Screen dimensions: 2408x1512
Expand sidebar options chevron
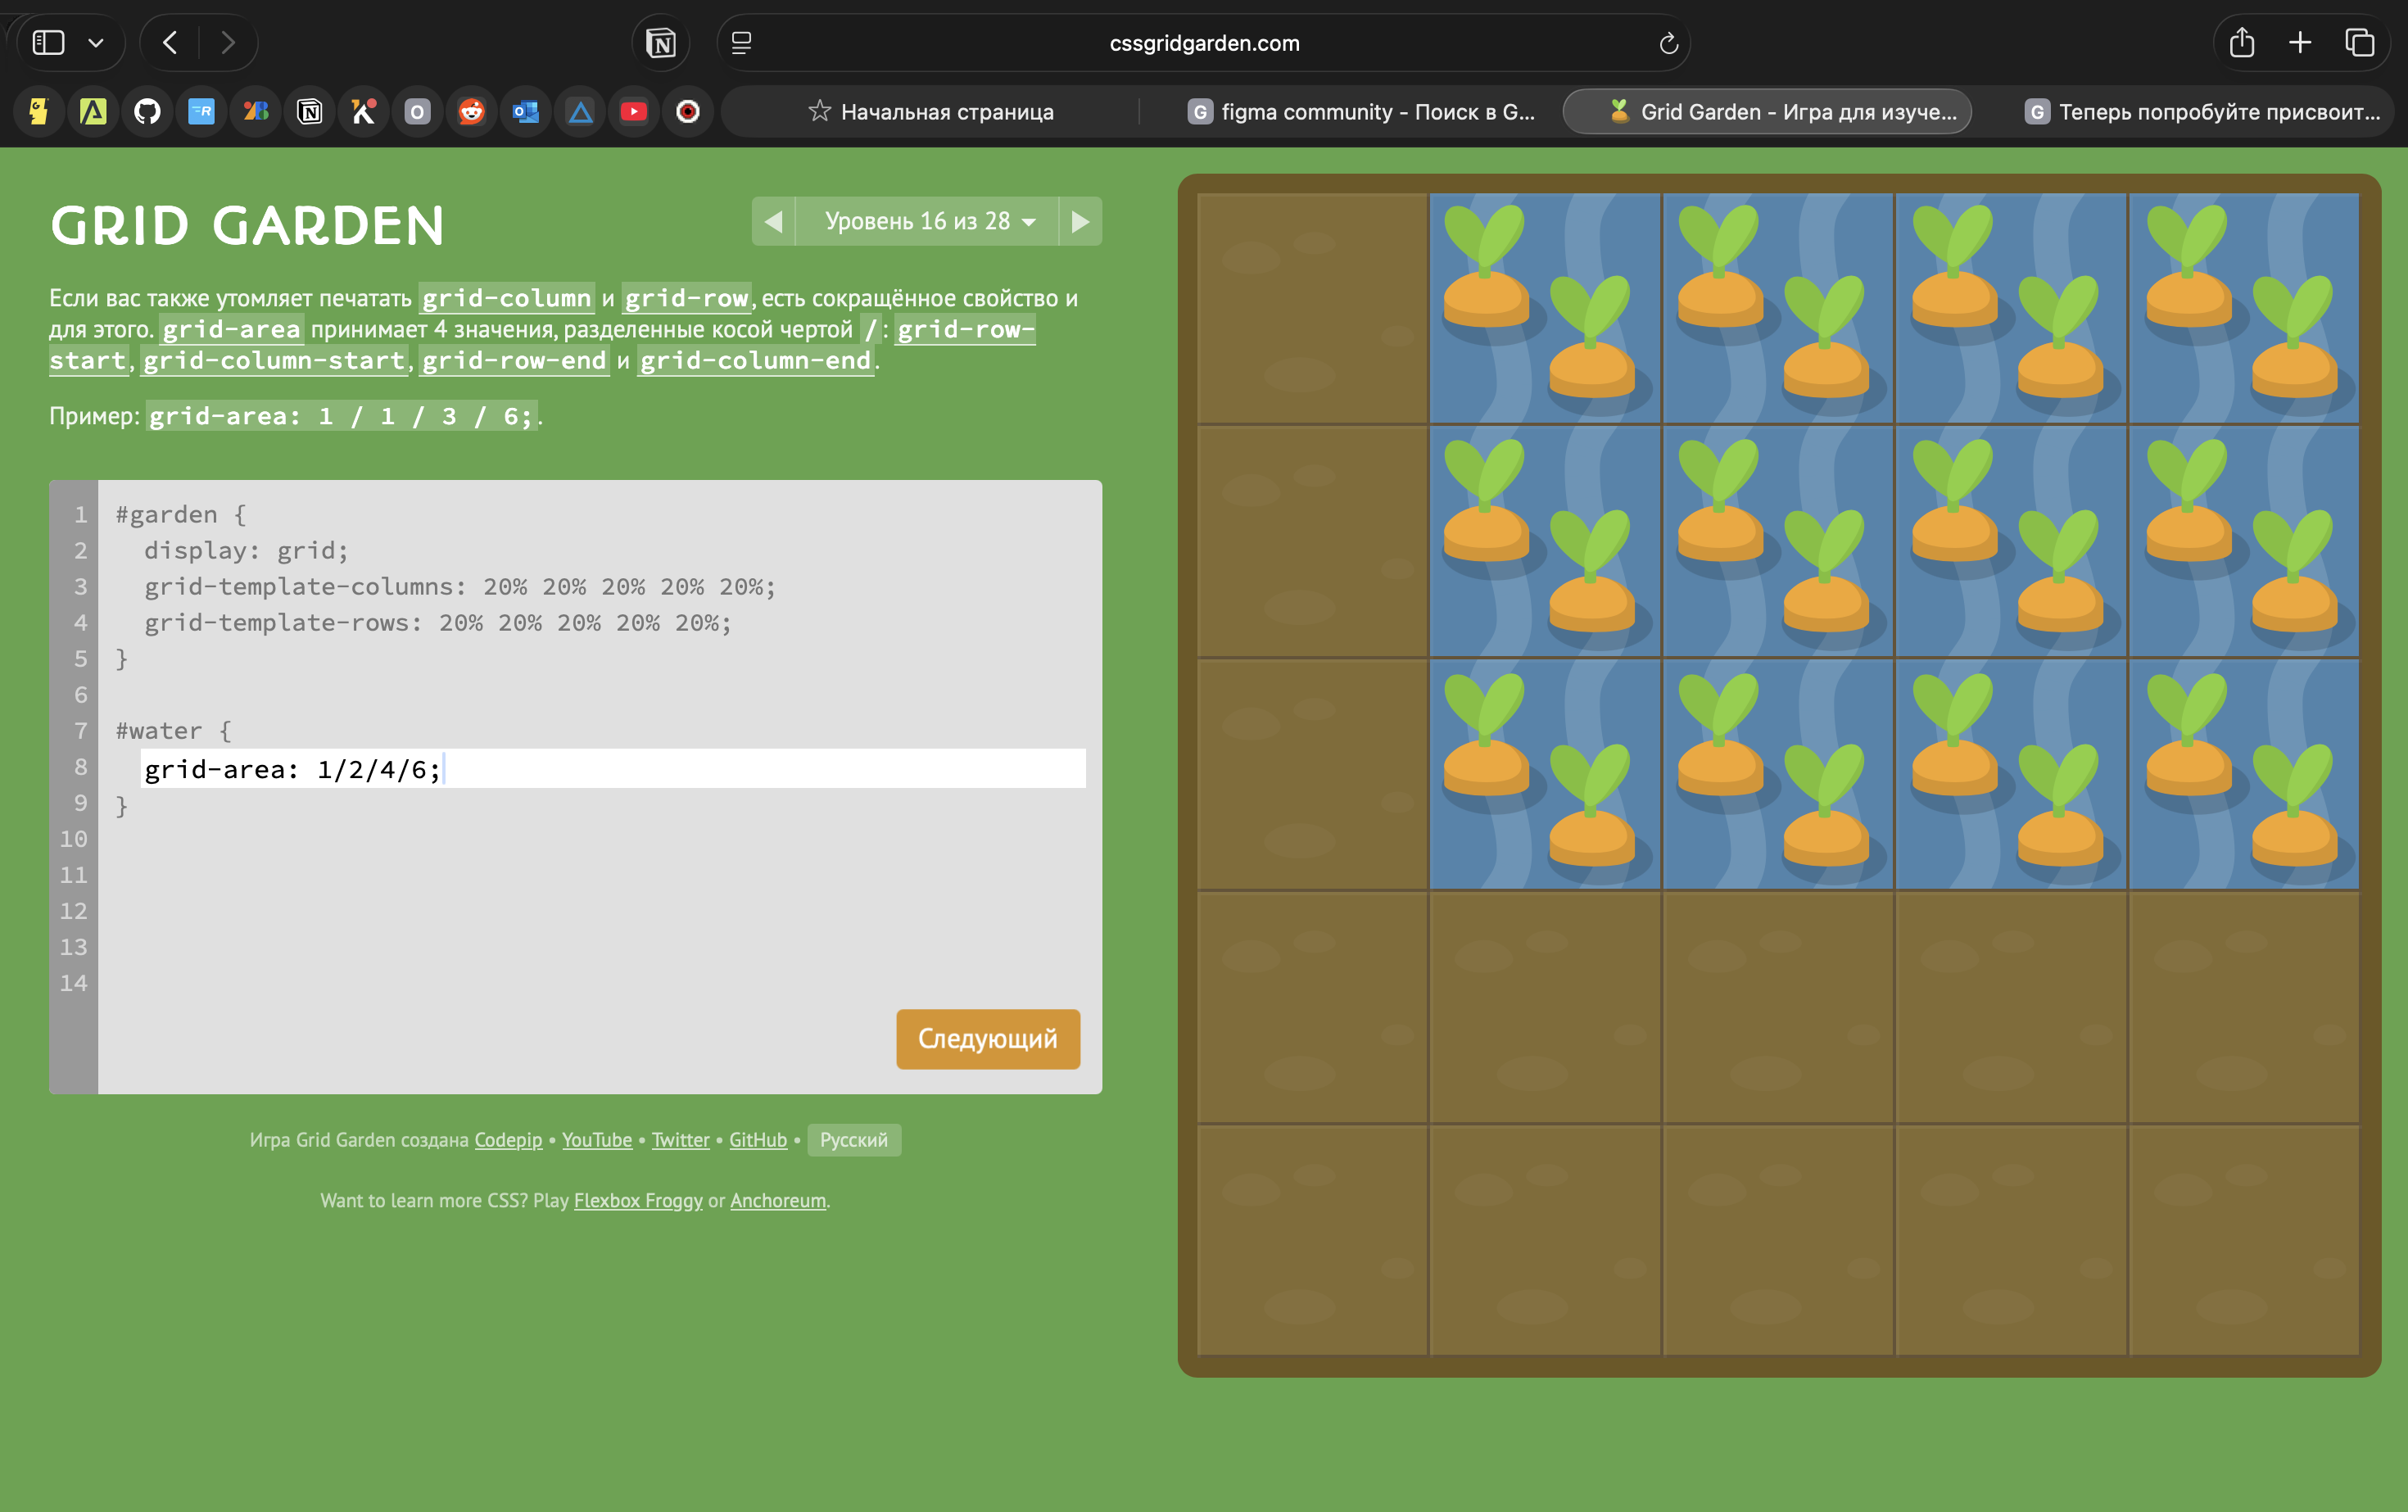tap(96, 43)
